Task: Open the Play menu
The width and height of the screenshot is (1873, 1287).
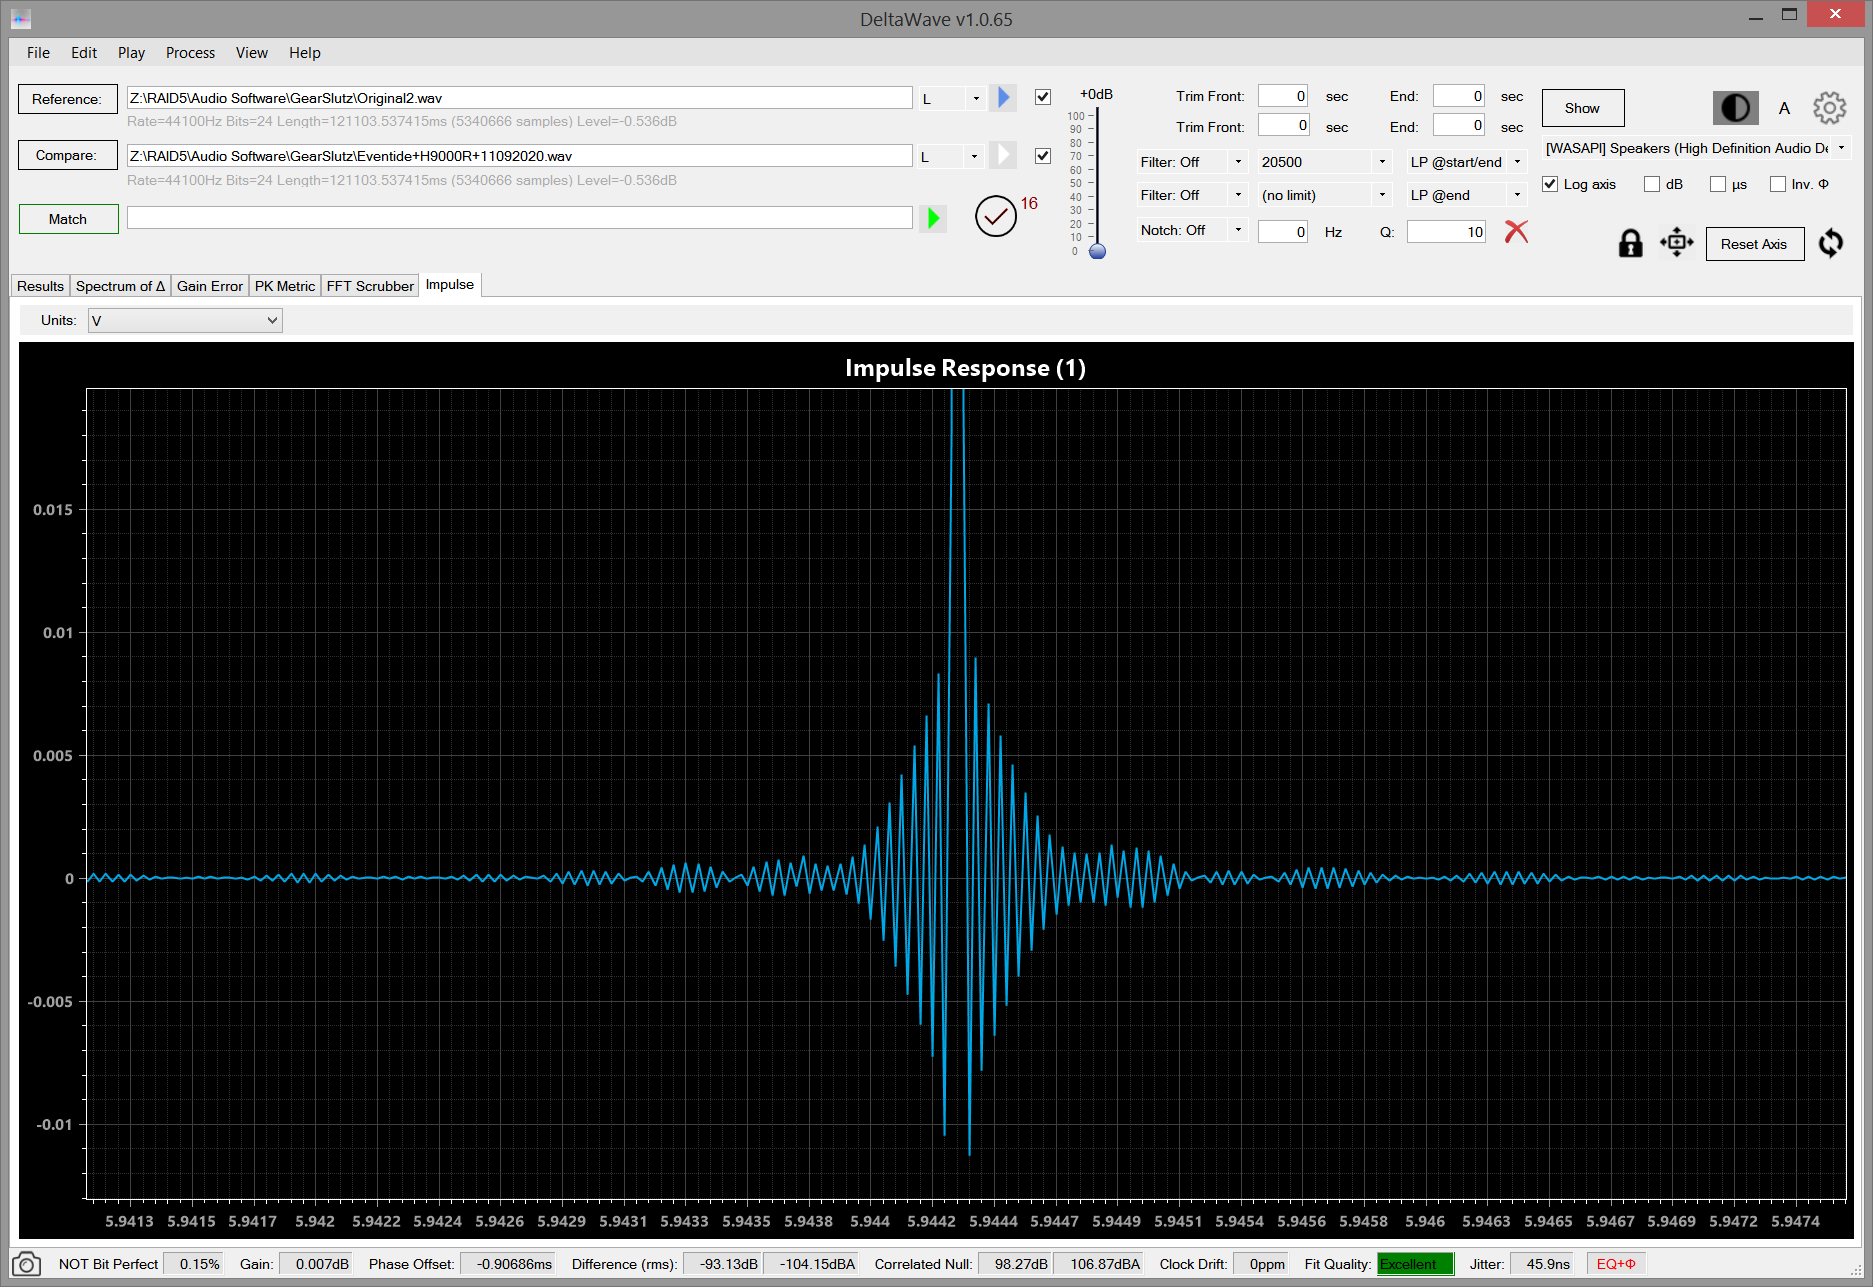Action: pyautogui.click(x=131, y=53)
